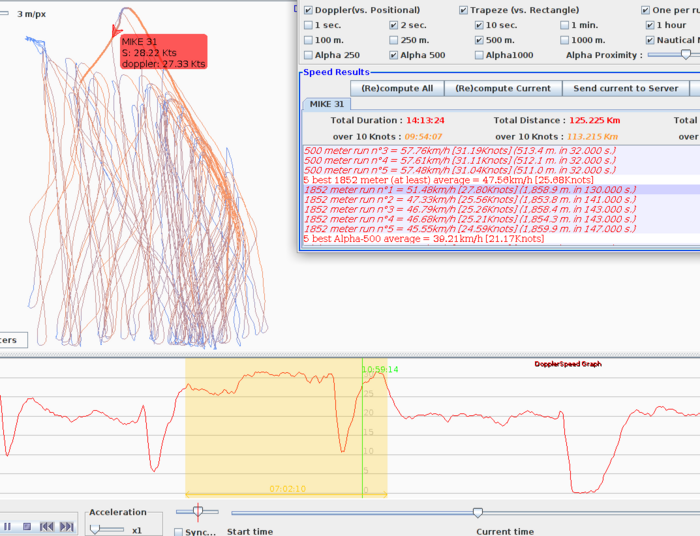Jump back with the rewind icon
The image size is (700, 536).
(47, 527)
